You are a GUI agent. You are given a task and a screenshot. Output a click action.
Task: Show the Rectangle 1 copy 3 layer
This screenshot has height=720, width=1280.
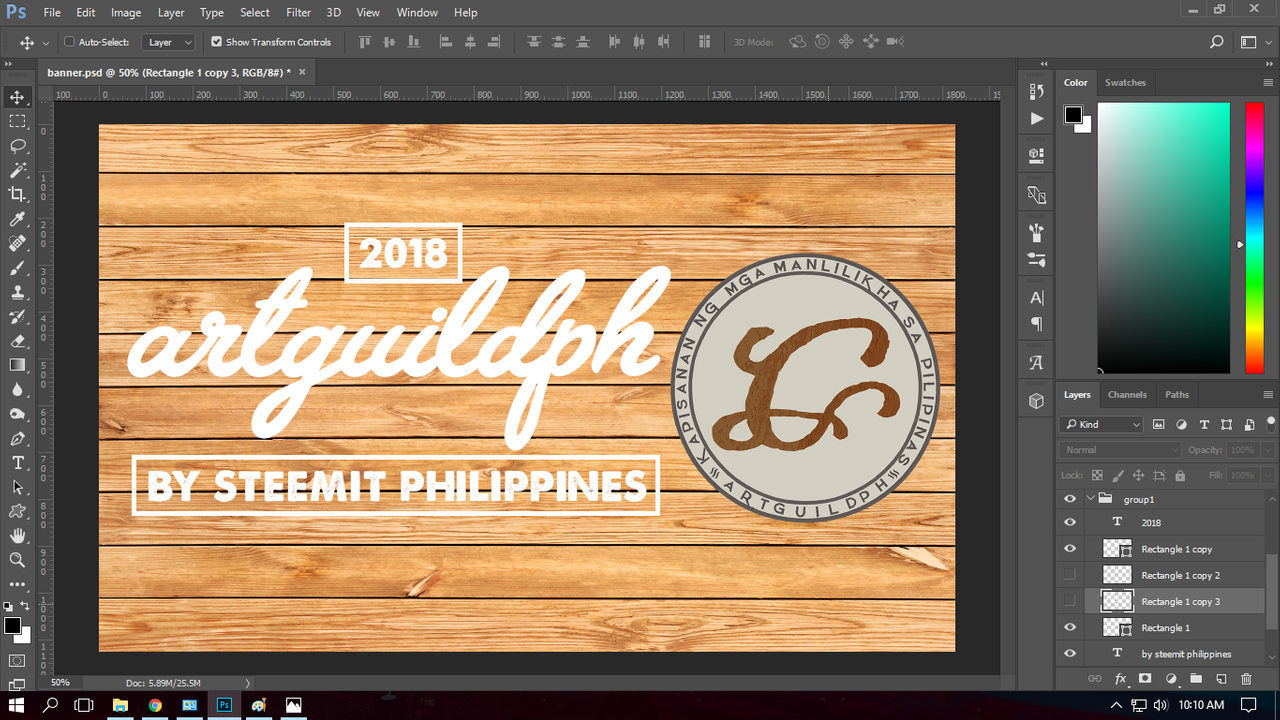click(1070, 601)
